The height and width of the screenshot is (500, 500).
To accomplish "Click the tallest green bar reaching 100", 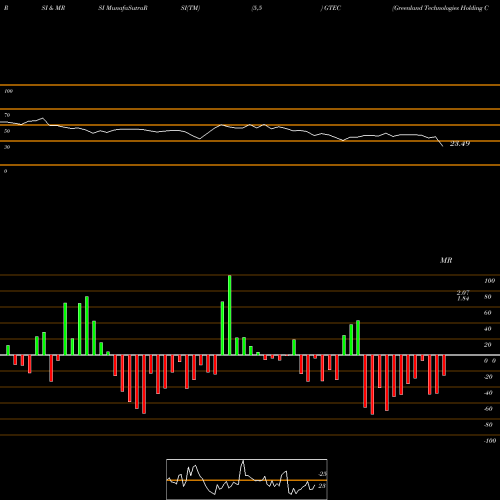I will click(230, 315).
